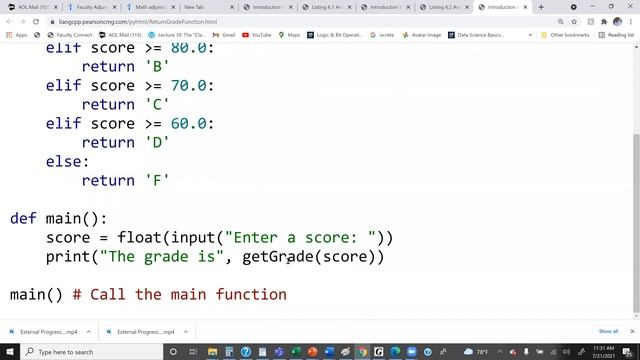Open the clock and date flyout
This screenshot has height=360, width=640.
click(x=604, y=352)
